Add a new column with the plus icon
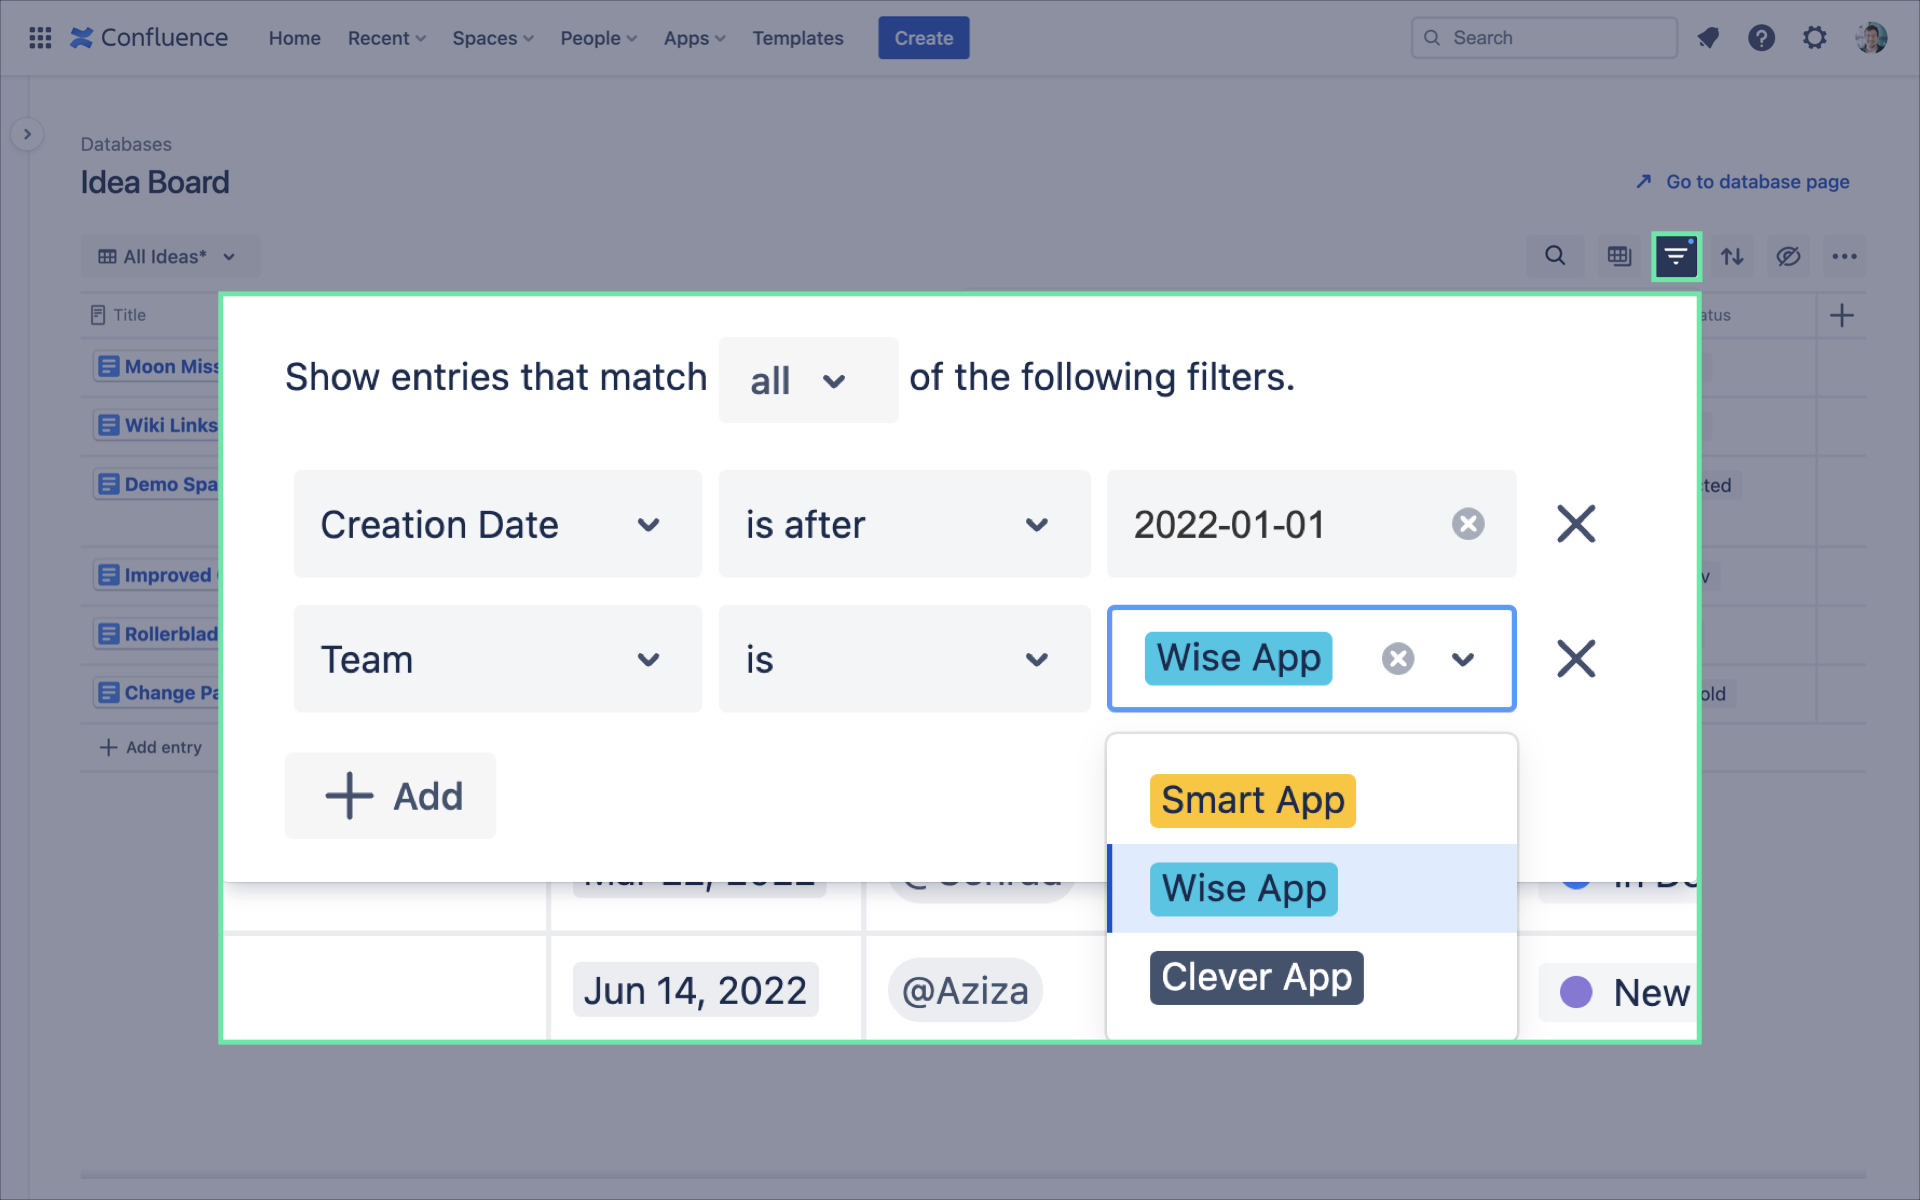This screenshot has width=1920, height=1200. pyautogui.click(x=1843, y=315)
